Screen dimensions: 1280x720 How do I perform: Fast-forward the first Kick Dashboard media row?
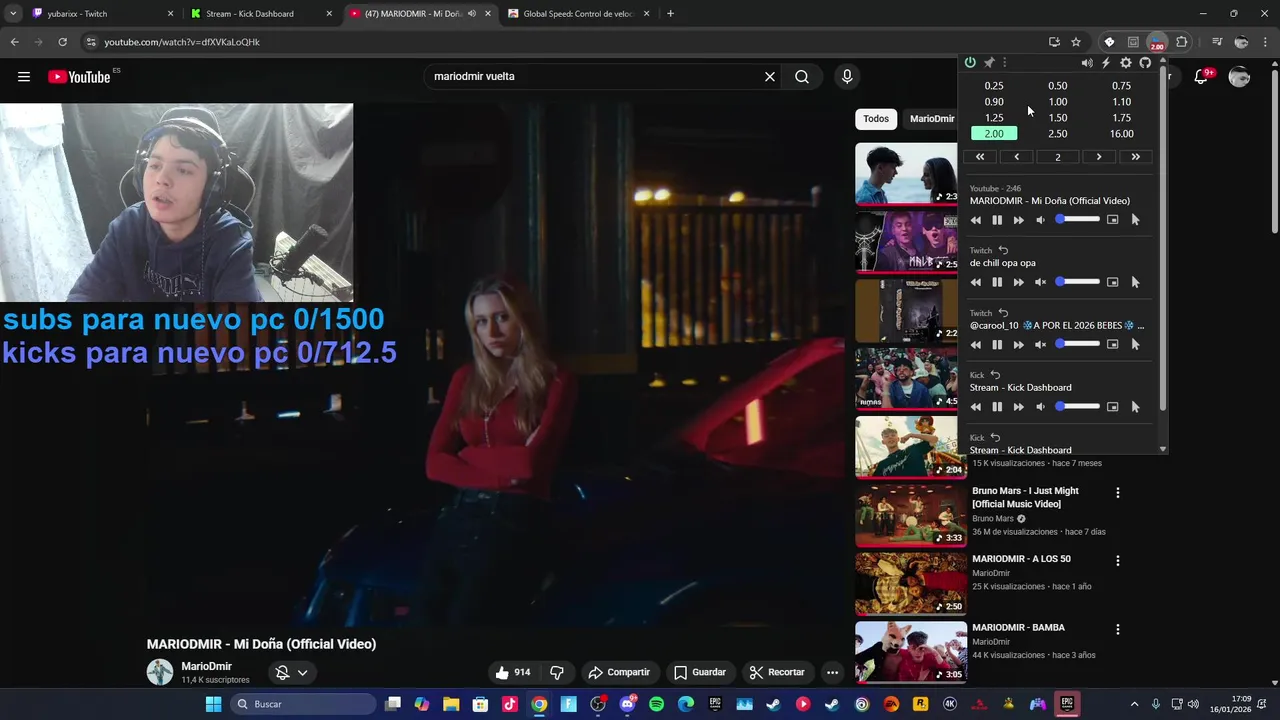tap(1018, 407)
